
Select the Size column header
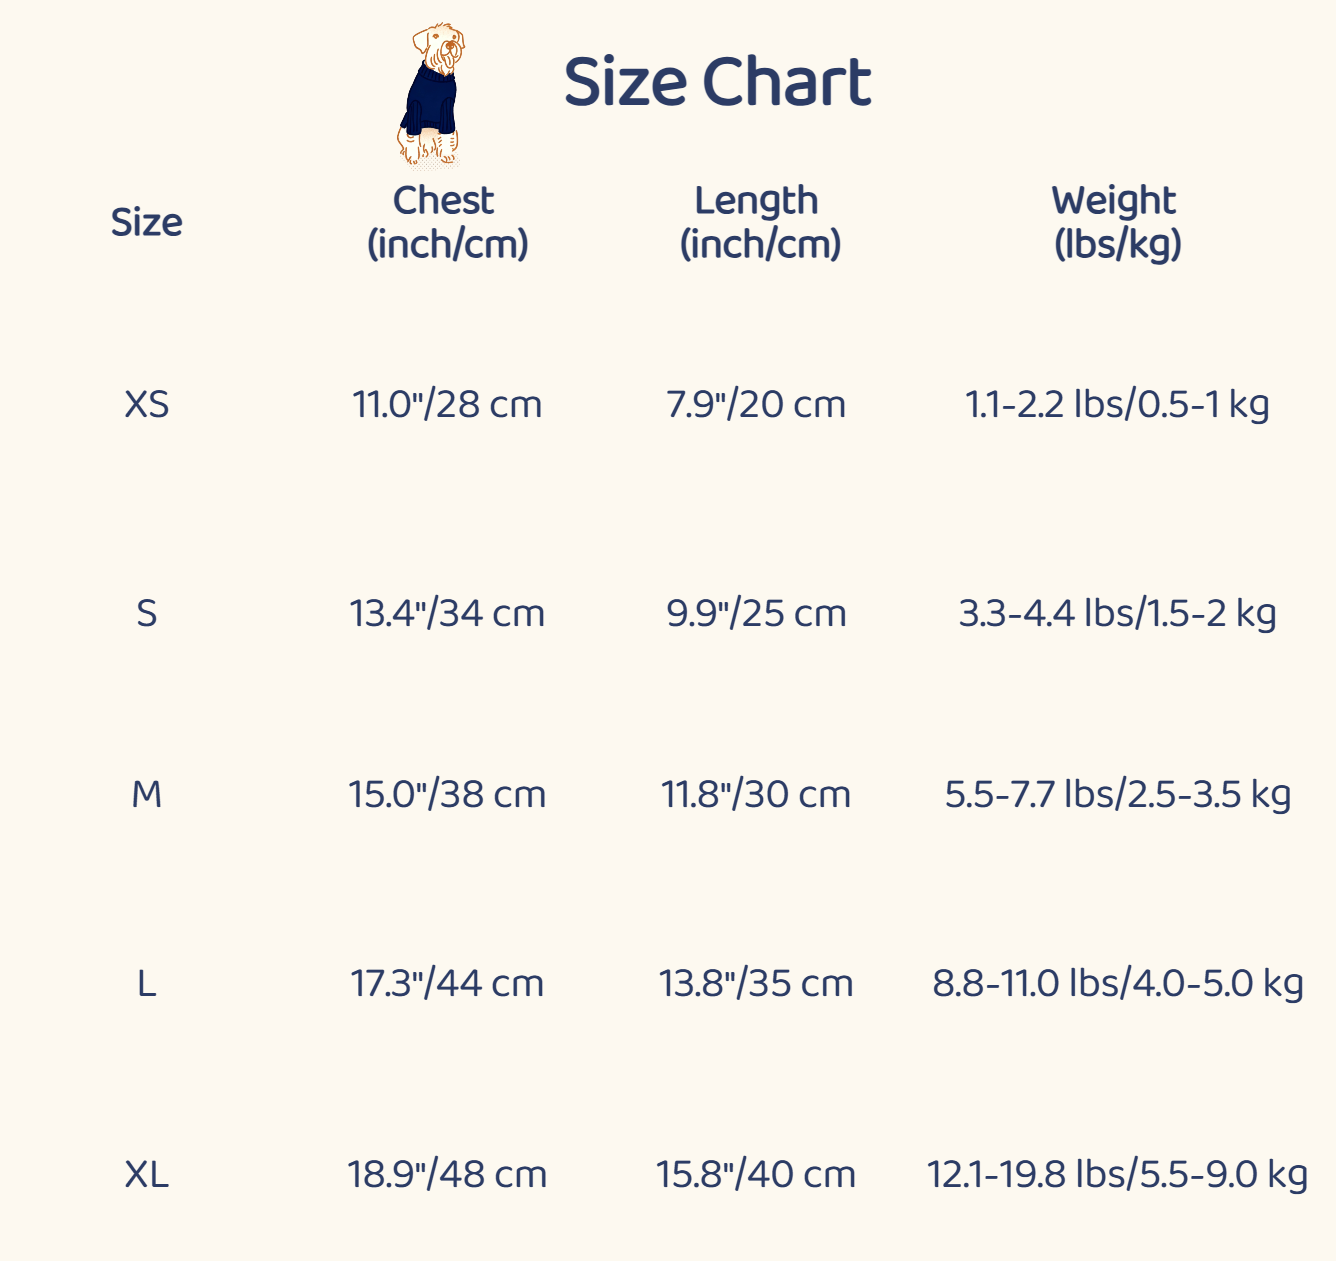[x=146, y=222]
